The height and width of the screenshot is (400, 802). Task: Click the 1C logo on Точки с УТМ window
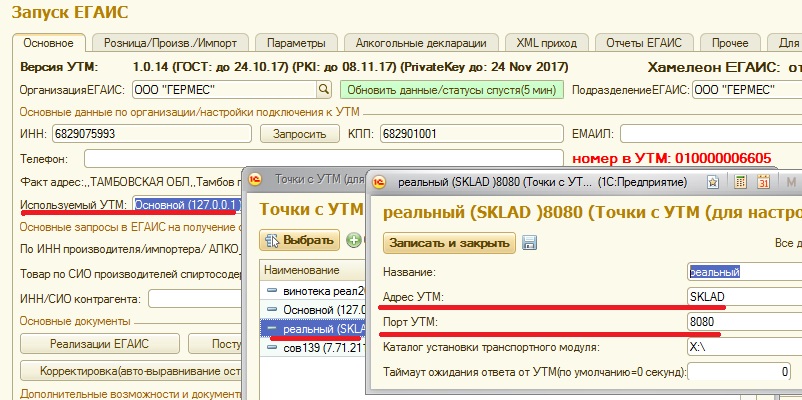256,179
